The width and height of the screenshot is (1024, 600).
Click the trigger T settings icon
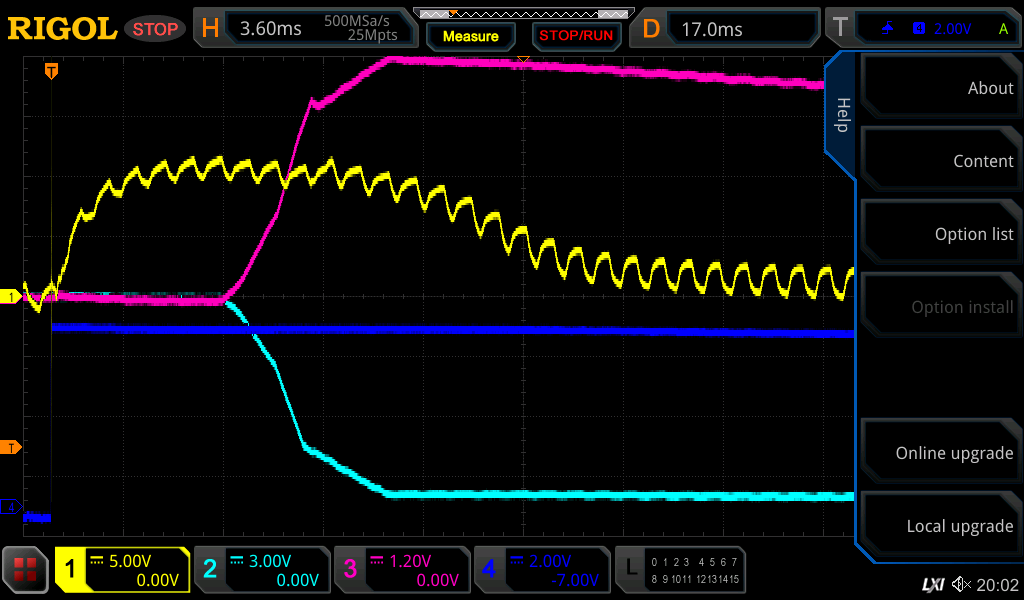840,29
